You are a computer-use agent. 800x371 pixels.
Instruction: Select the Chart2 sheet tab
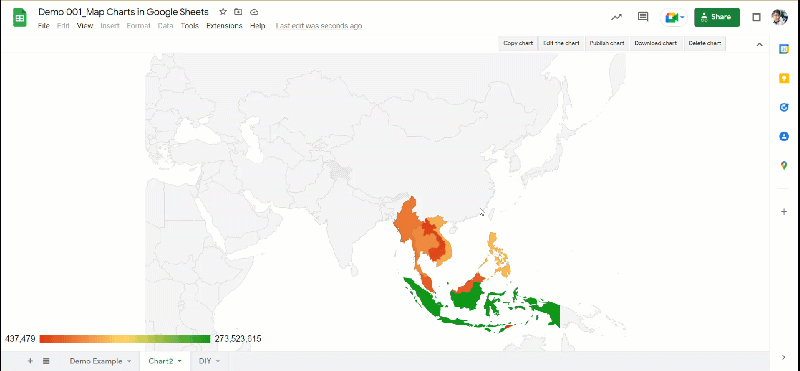coord(161,361)
